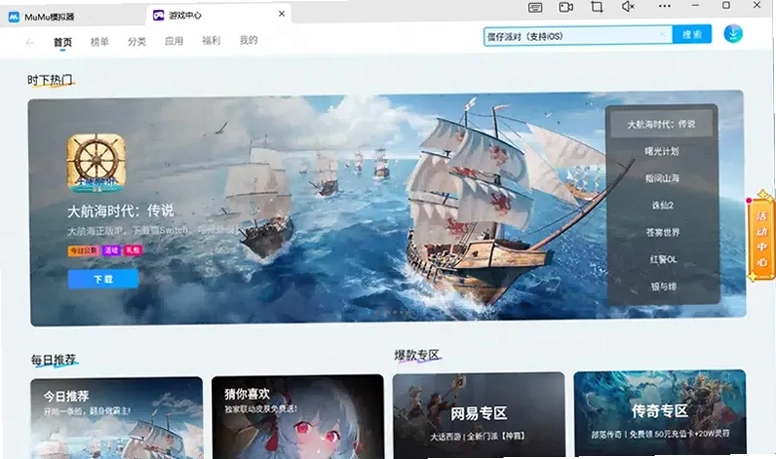Open the 首页 navigation tab
776x459 pixels.
pyautogui.click(x=63, y=42)
